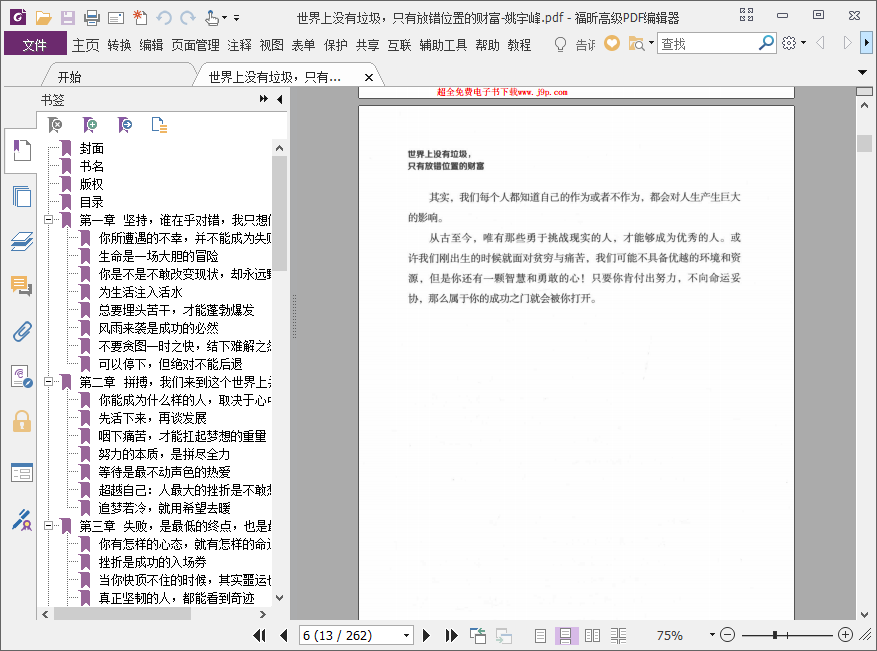Click the zoom in plus button
877x651 pixels.
845,635
